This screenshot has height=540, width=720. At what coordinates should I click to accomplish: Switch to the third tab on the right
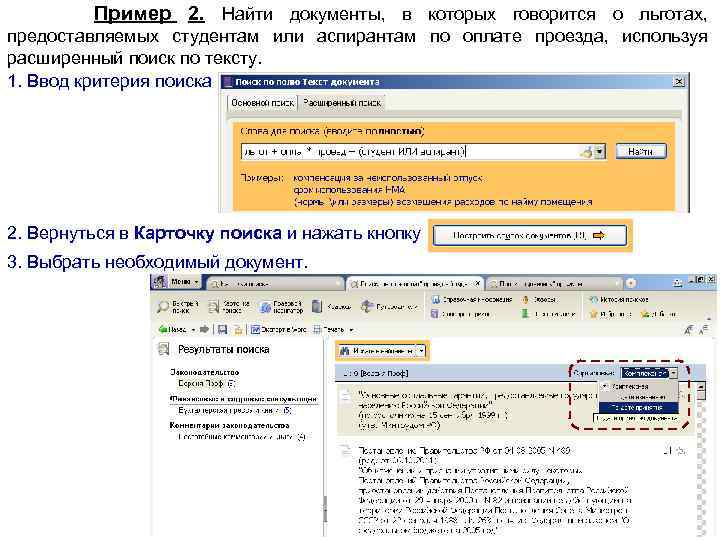(x=554, y=284)
